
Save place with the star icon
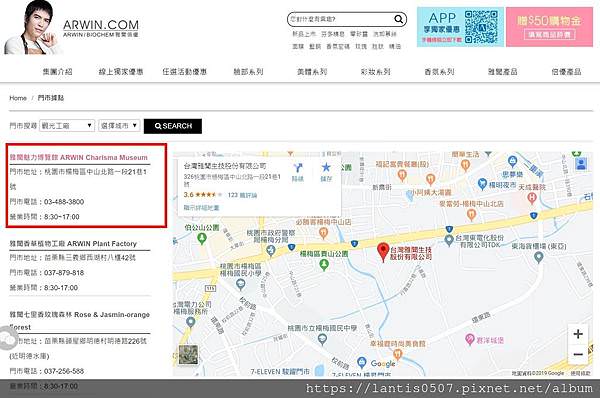[x=326, y=167]
